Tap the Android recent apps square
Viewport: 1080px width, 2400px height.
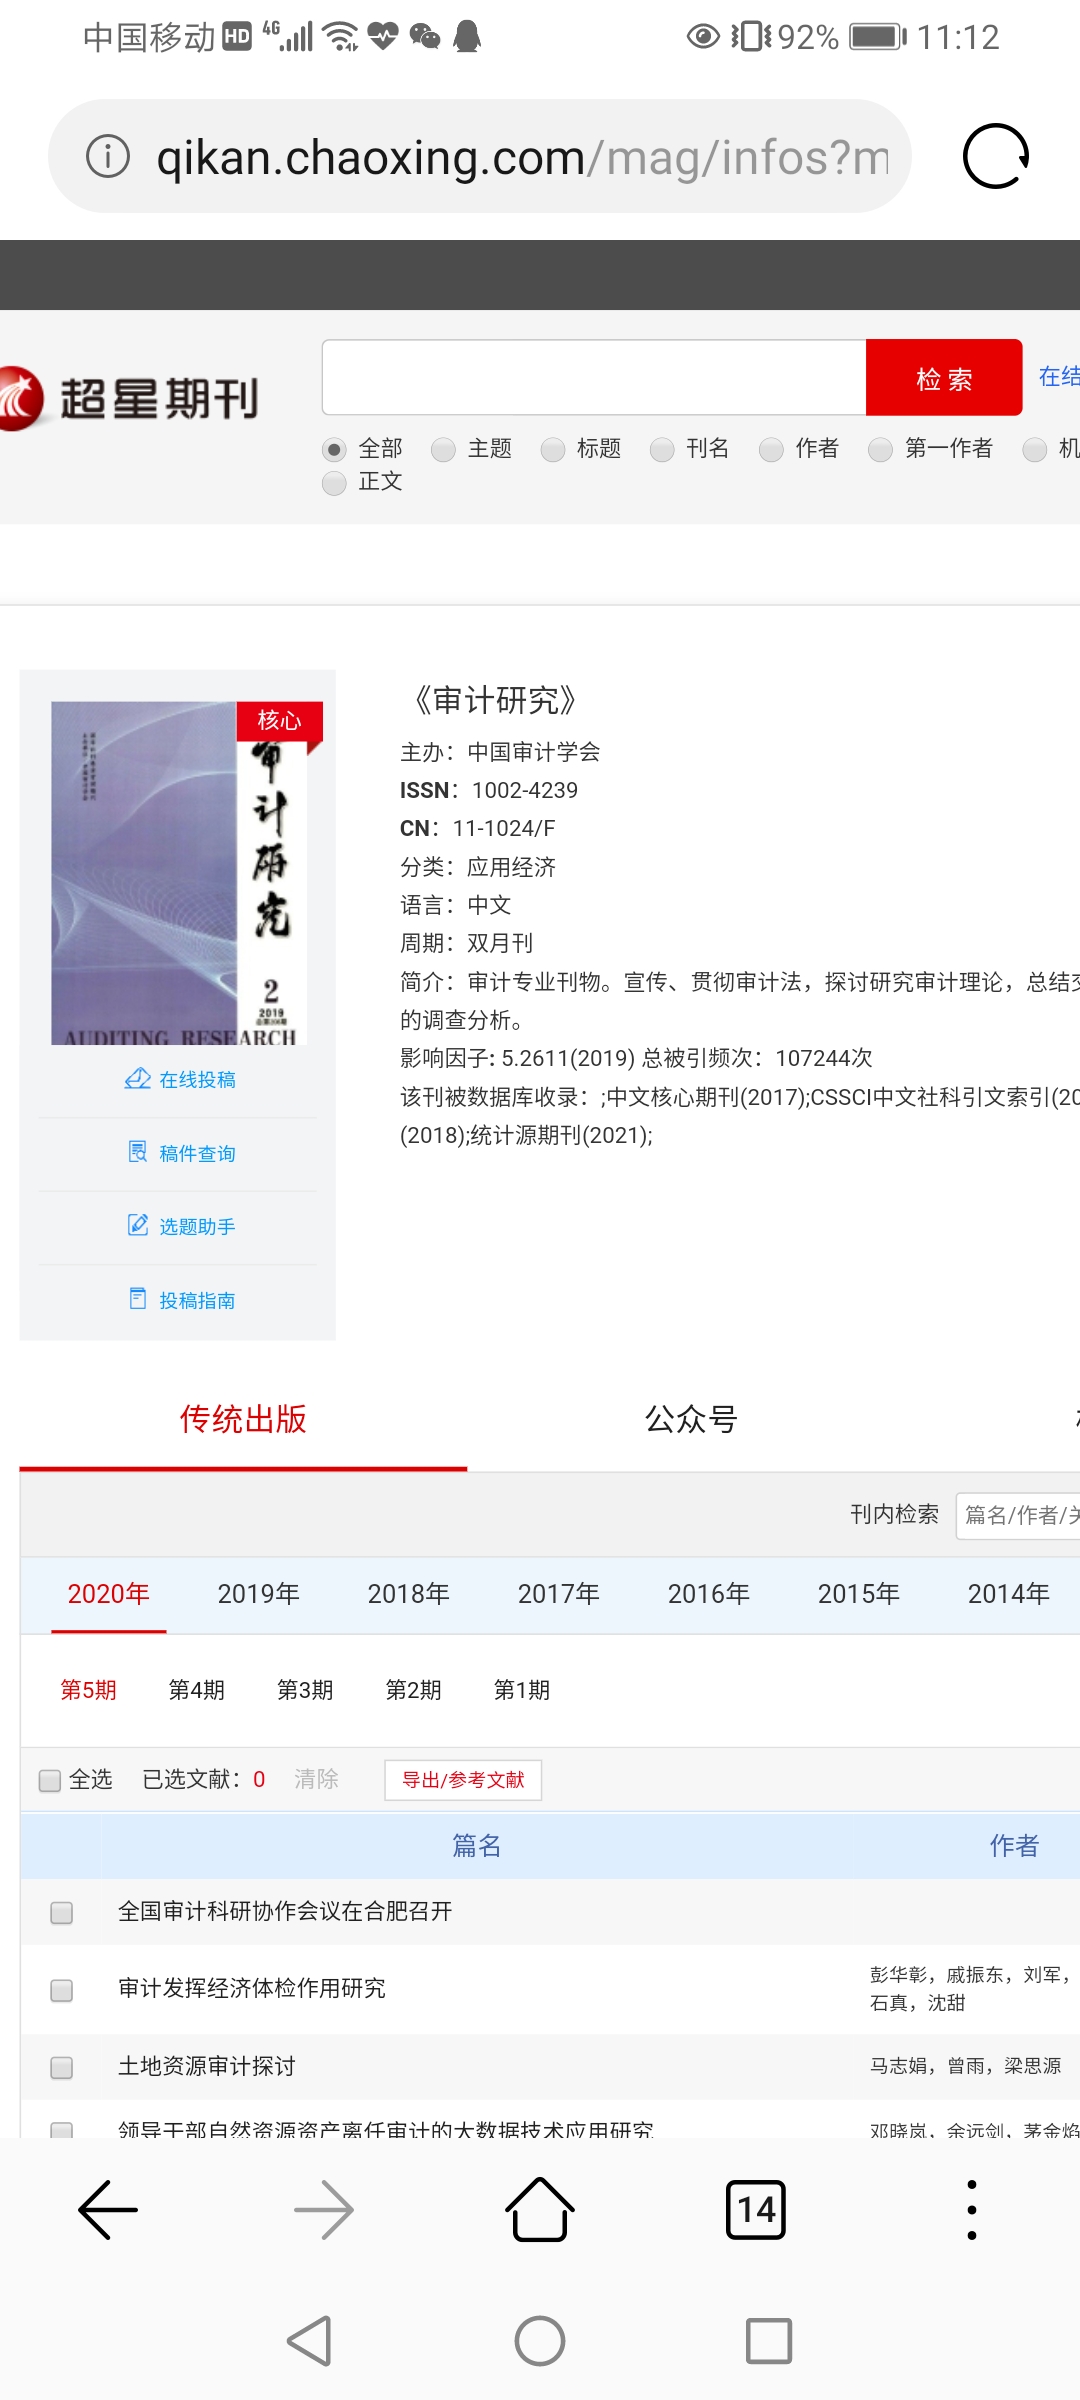tap(769, 2341)
